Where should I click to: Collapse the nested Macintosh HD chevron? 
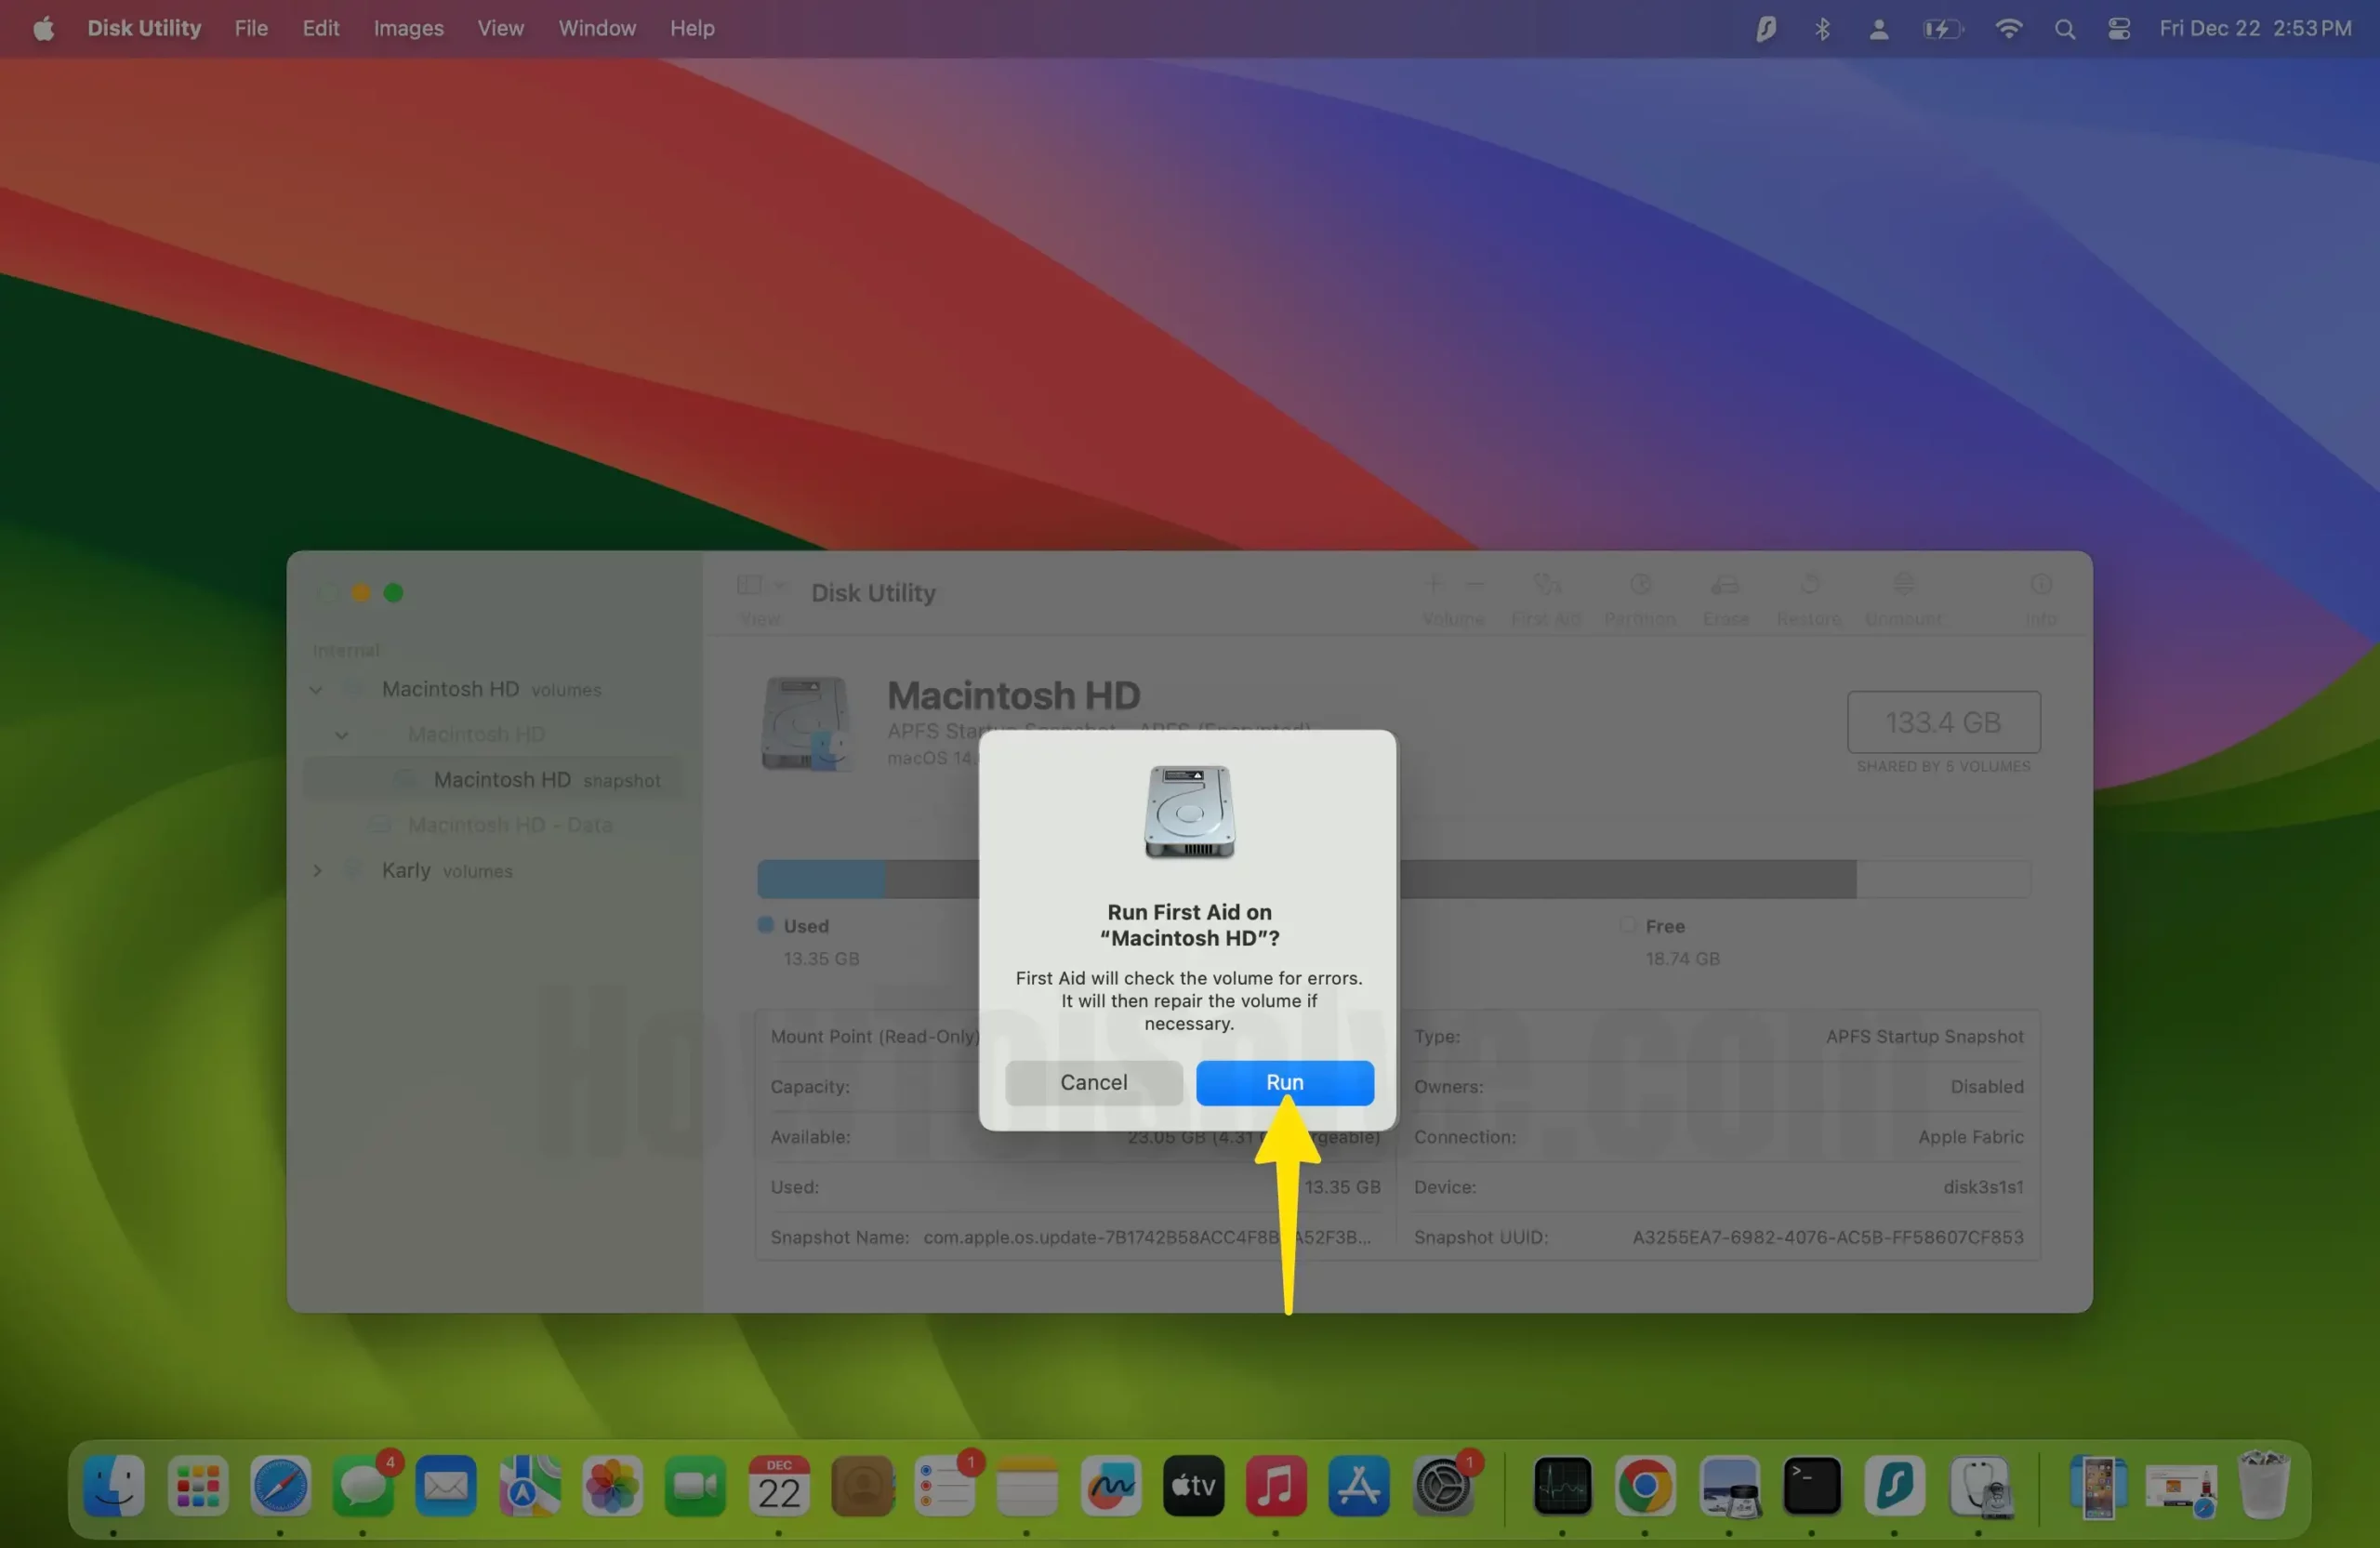(342, 735)
